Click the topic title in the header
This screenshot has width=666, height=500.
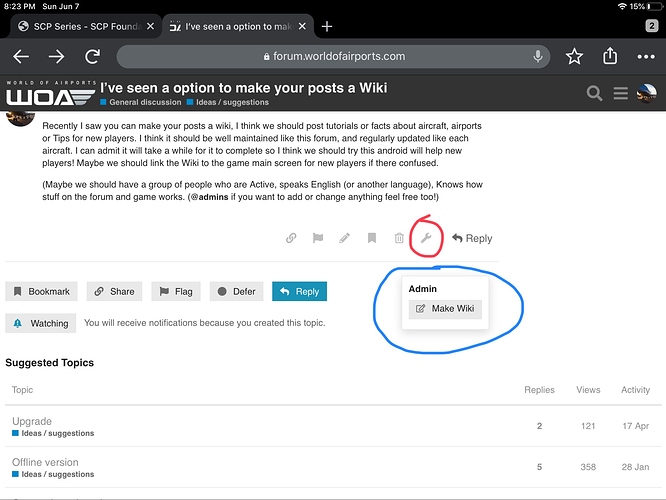pos(243,88)
